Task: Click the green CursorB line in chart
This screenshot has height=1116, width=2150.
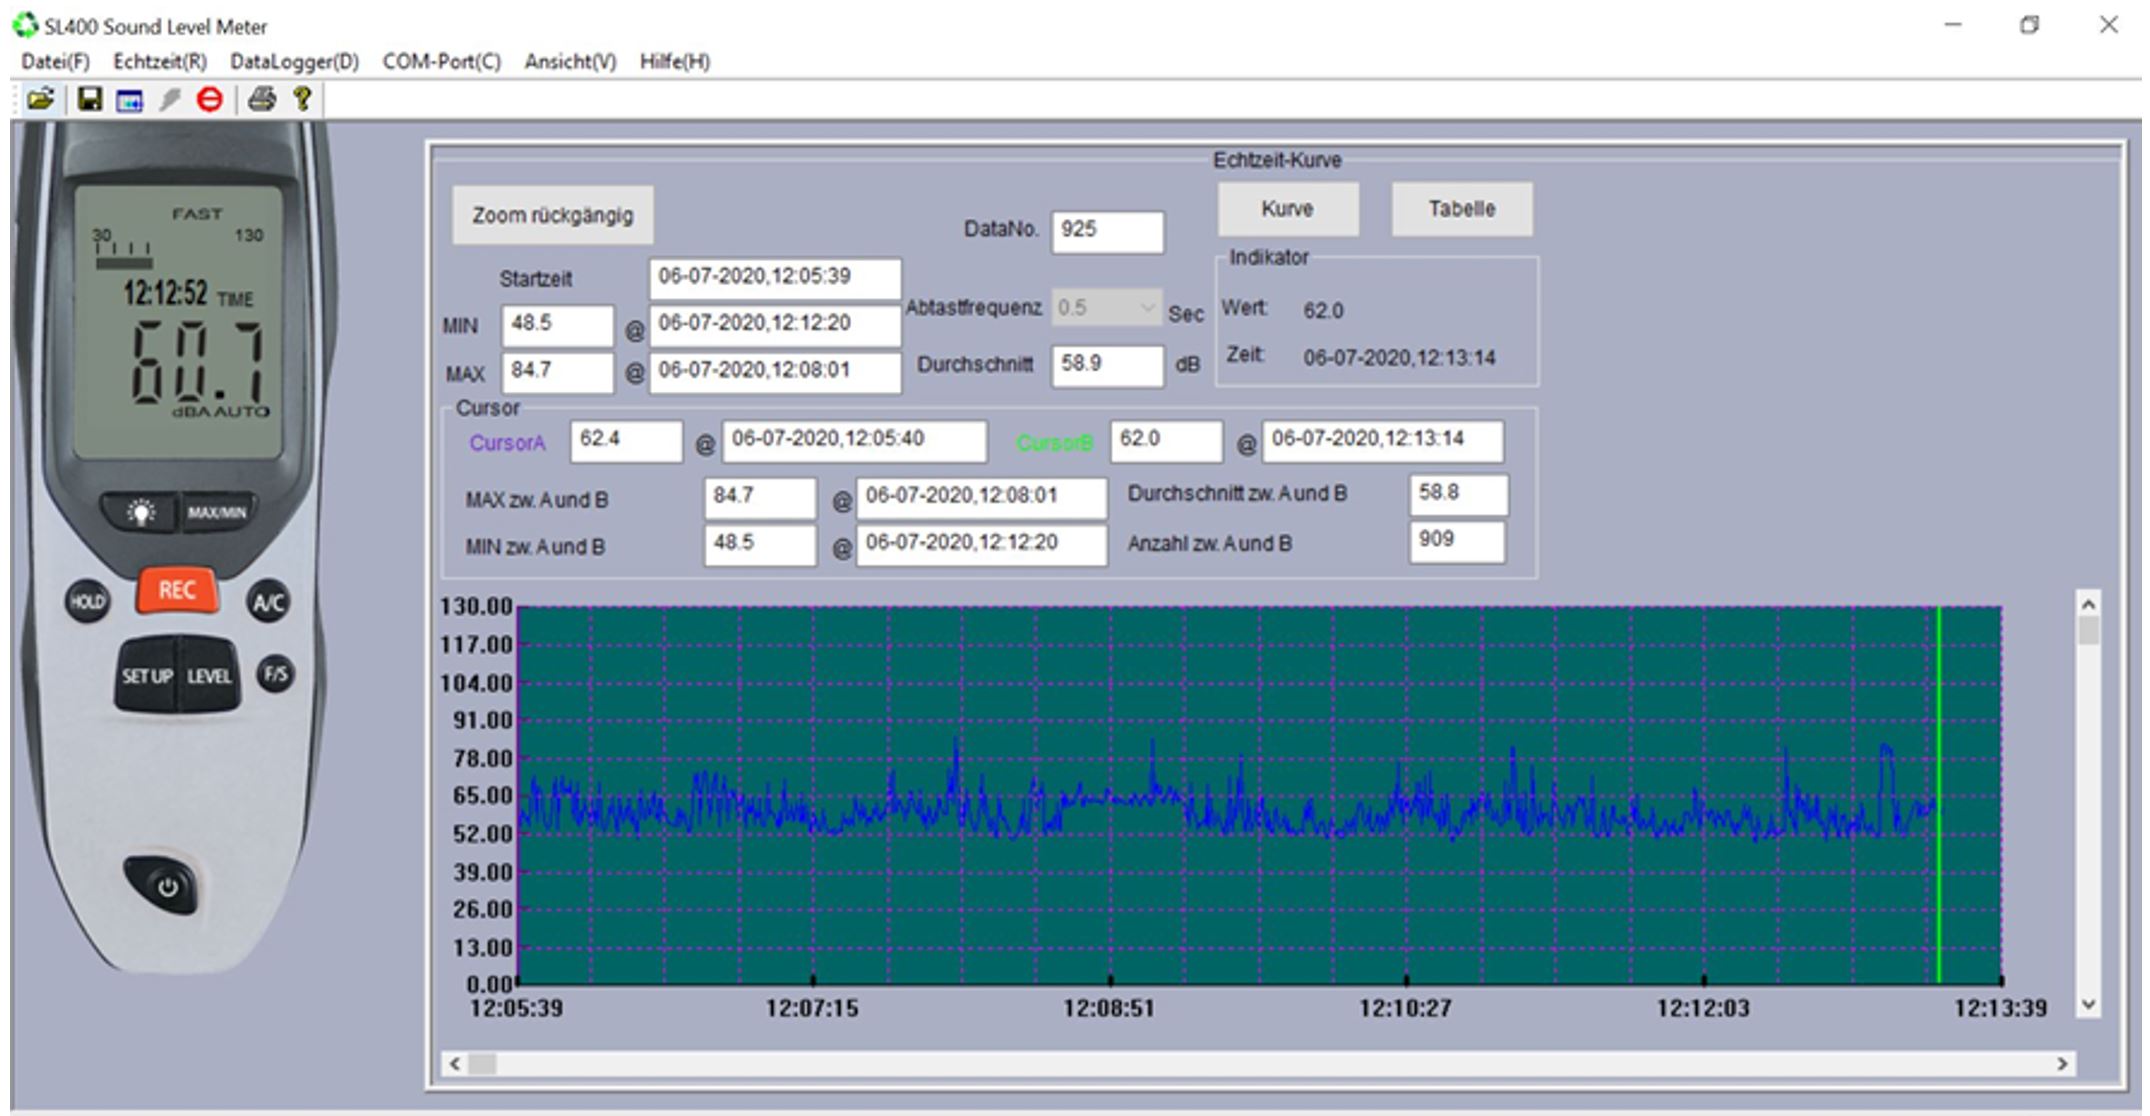Action: pyautogui.click(x=1938, y=700)
